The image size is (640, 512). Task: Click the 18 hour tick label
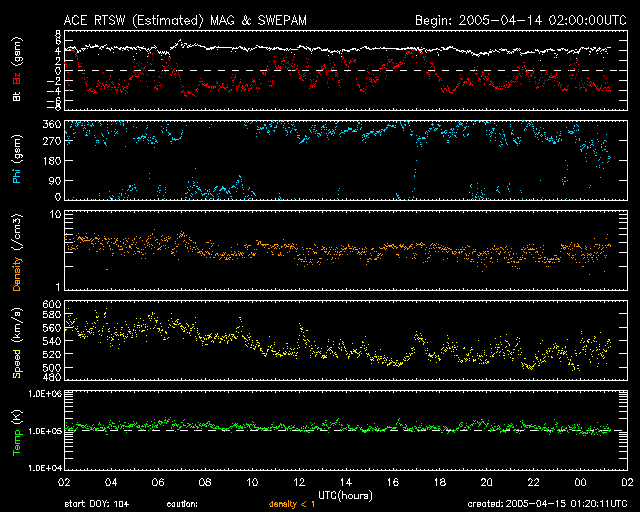pyautogui.click(x=440, y=482)
